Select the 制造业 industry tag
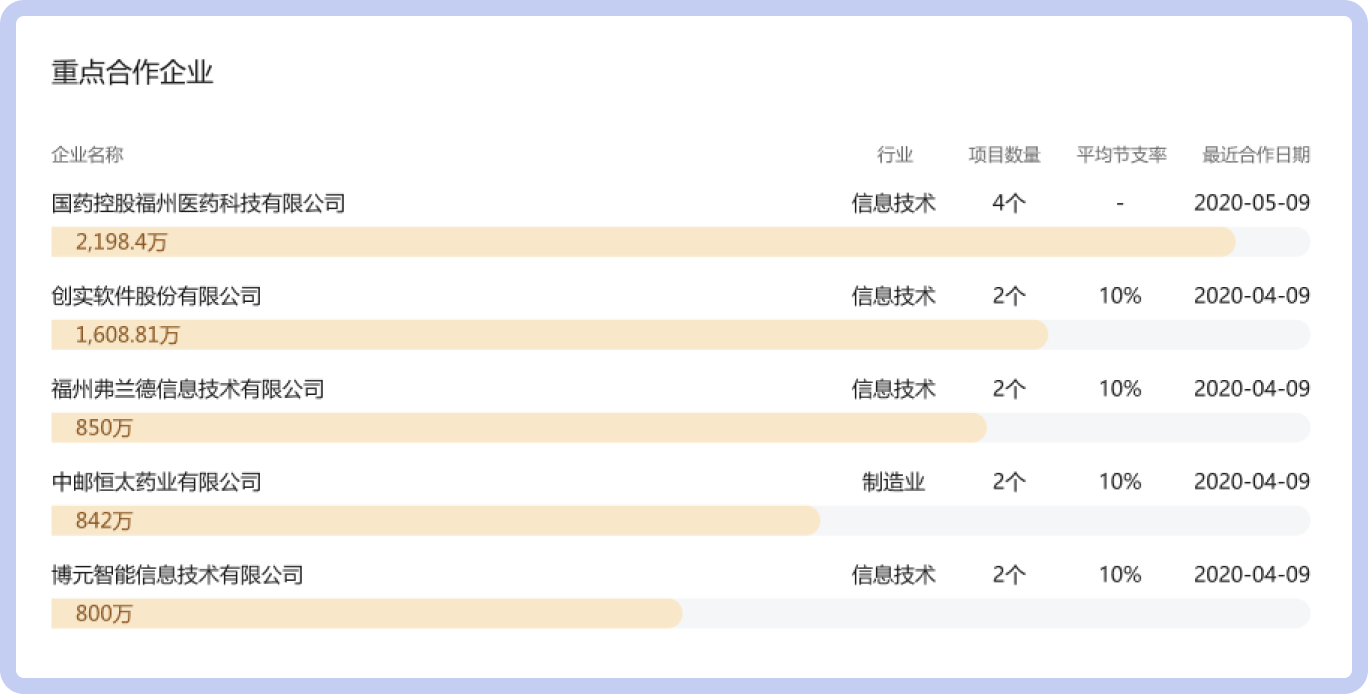The height and width of the screenshot is (694, 1368). [x=894, y=482]
